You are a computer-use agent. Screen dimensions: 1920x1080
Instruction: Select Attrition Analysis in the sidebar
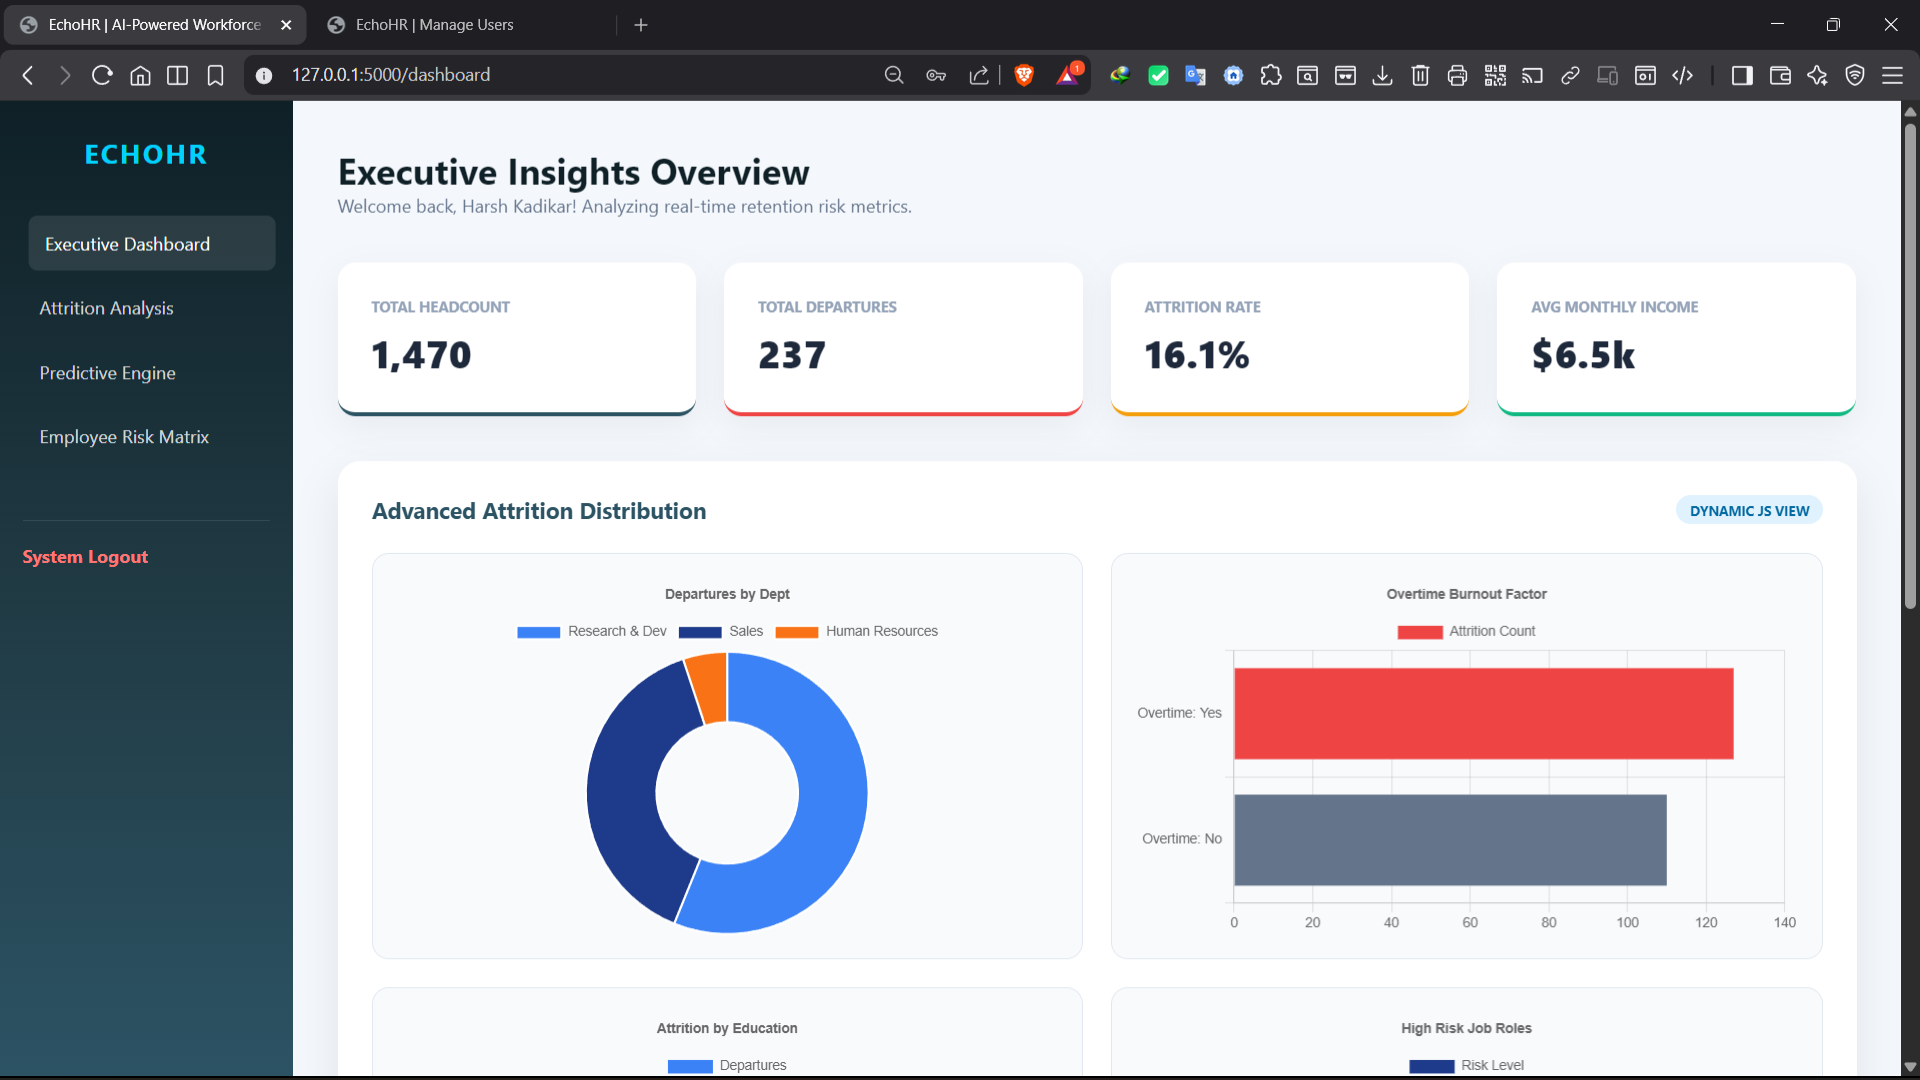click(106, 308)
